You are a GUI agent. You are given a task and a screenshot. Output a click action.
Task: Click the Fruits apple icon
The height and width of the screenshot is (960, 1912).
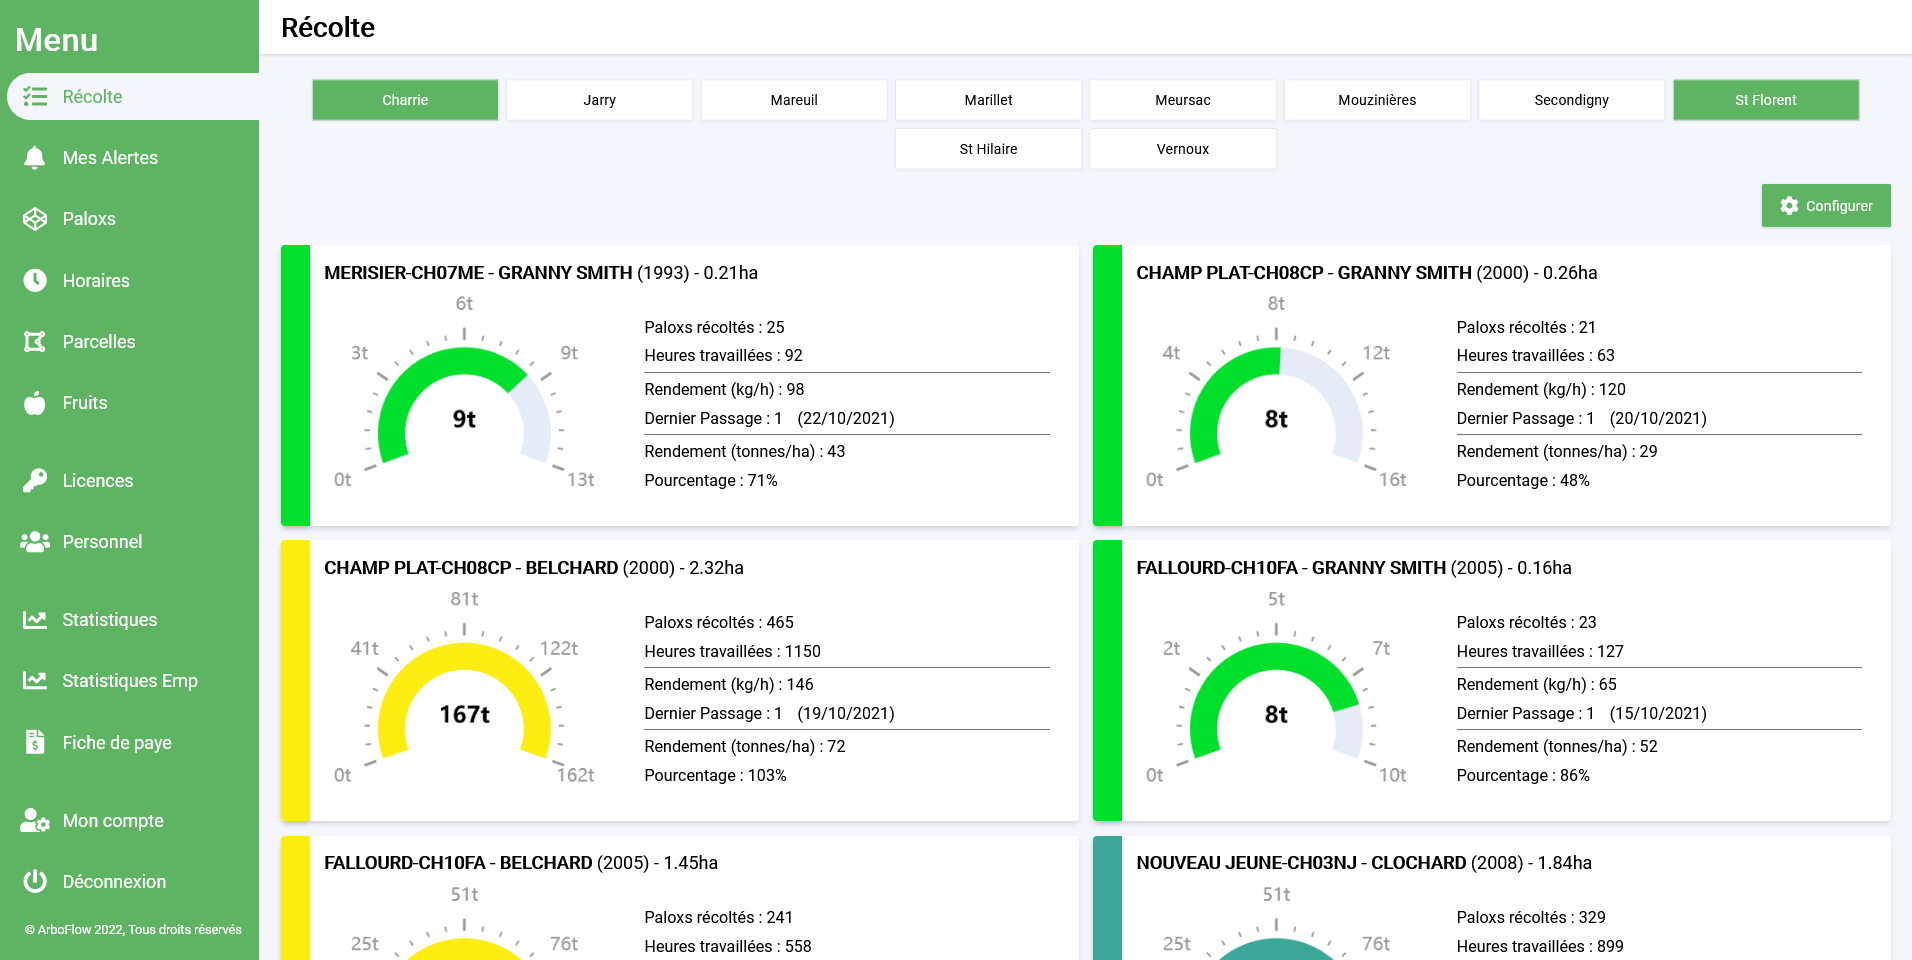coord(35,403)
